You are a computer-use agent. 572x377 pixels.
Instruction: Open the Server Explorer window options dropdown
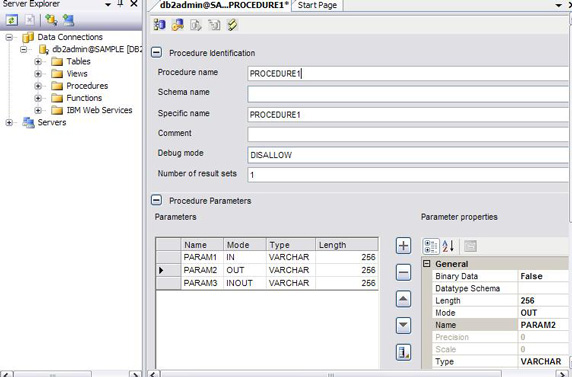[108, 5]
